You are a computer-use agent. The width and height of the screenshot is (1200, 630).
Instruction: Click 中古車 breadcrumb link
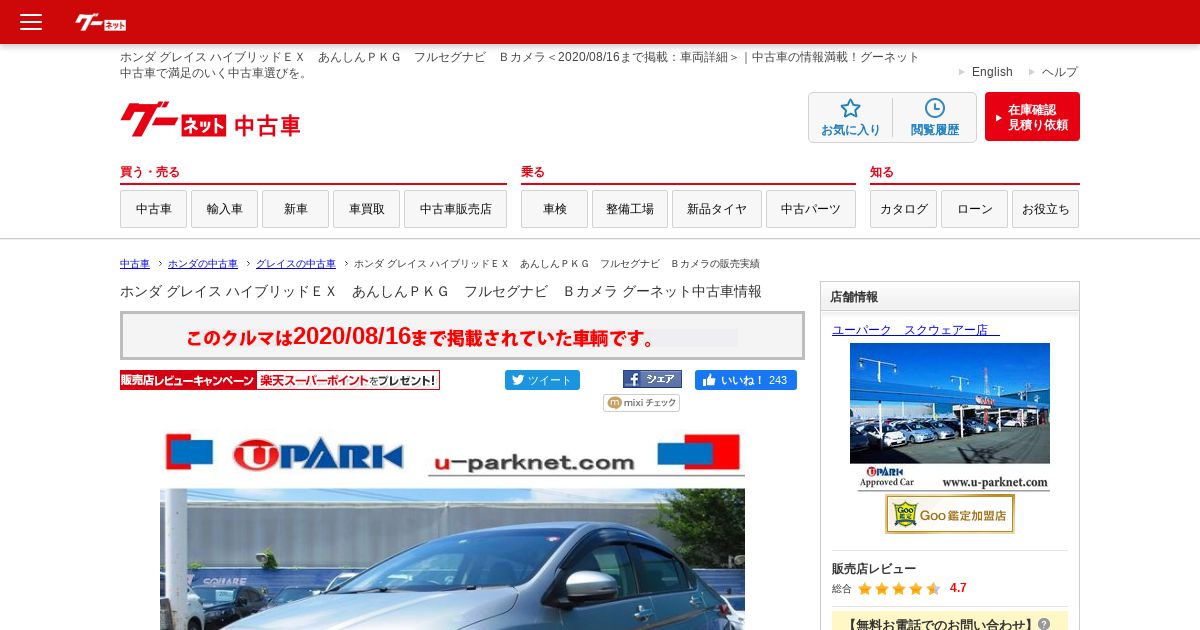pos(135,264)
